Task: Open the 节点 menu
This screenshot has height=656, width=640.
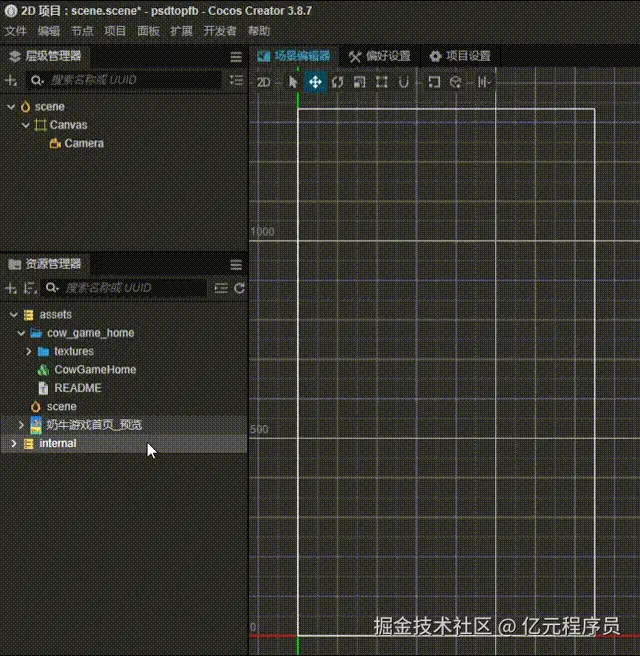Action: point(82,31)
